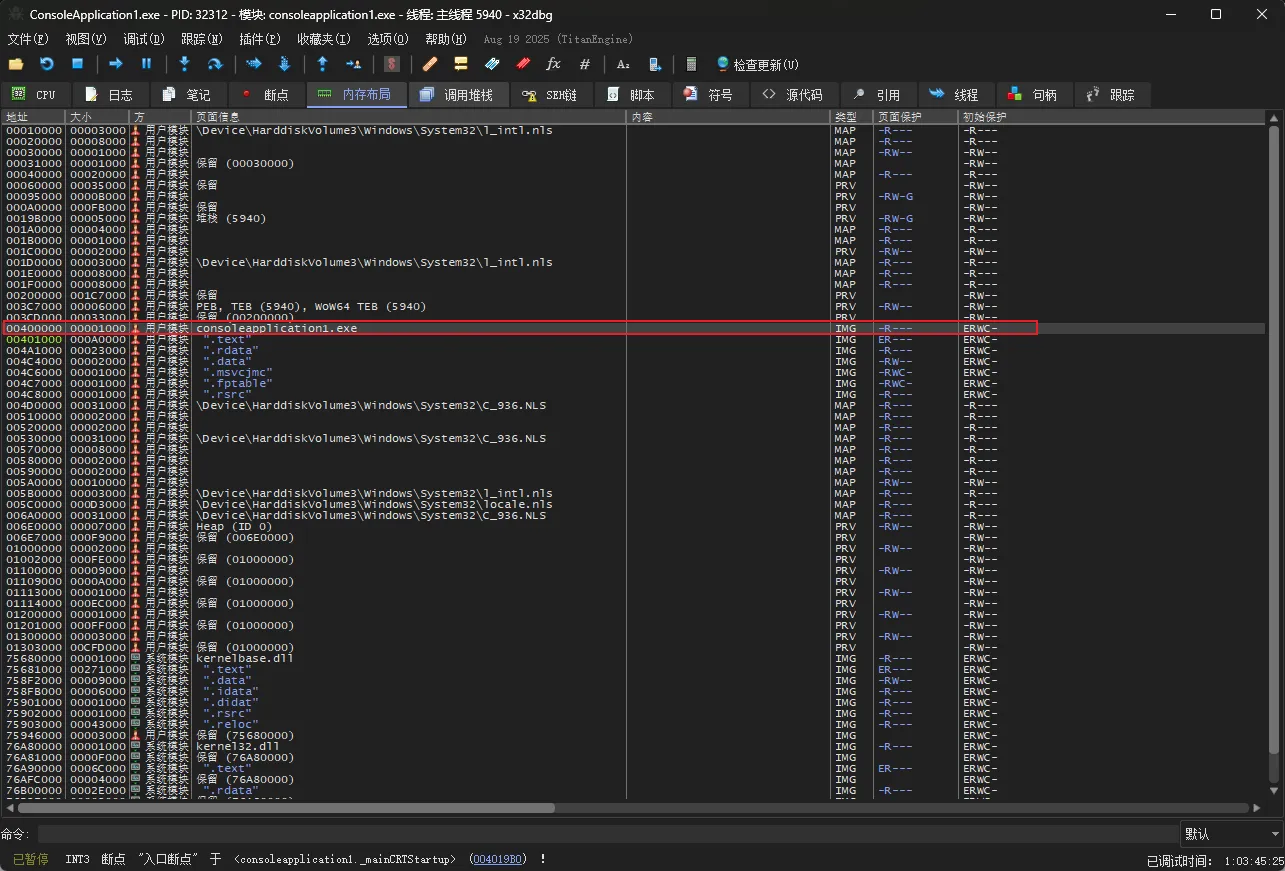
Task: Click 检查更新(U) check updates button
Action: point(758,64)
